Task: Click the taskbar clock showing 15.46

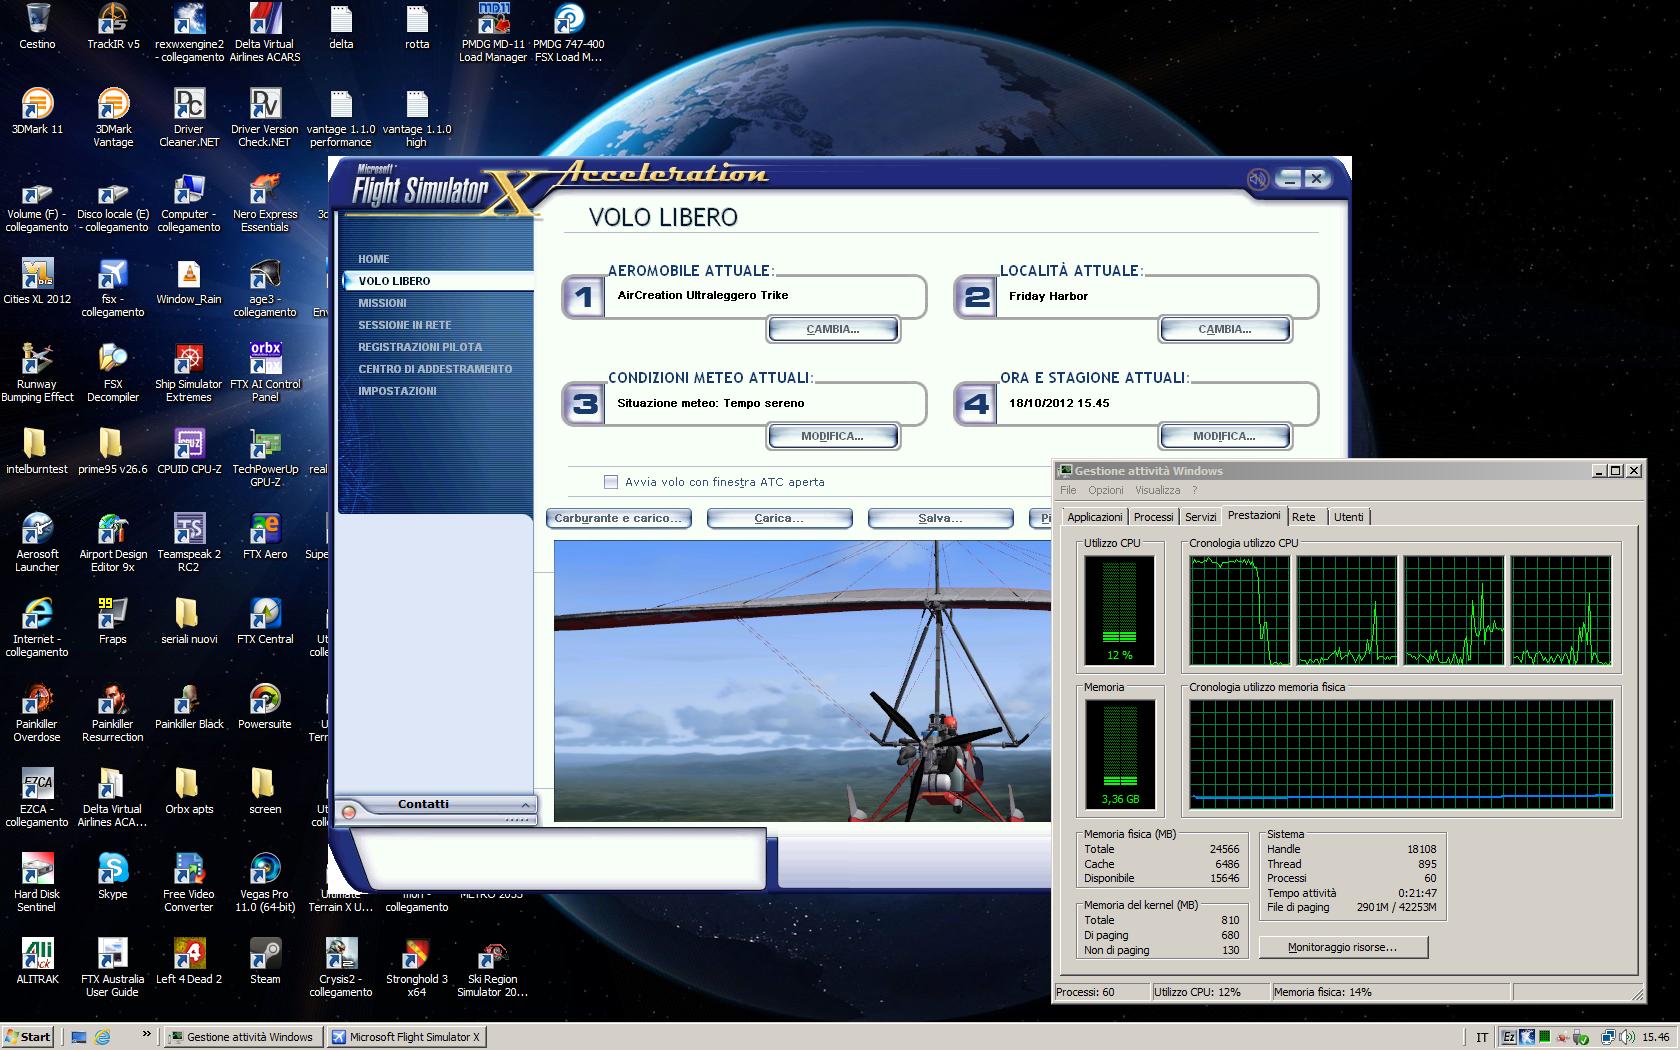Action: tap(1656, 1037)
